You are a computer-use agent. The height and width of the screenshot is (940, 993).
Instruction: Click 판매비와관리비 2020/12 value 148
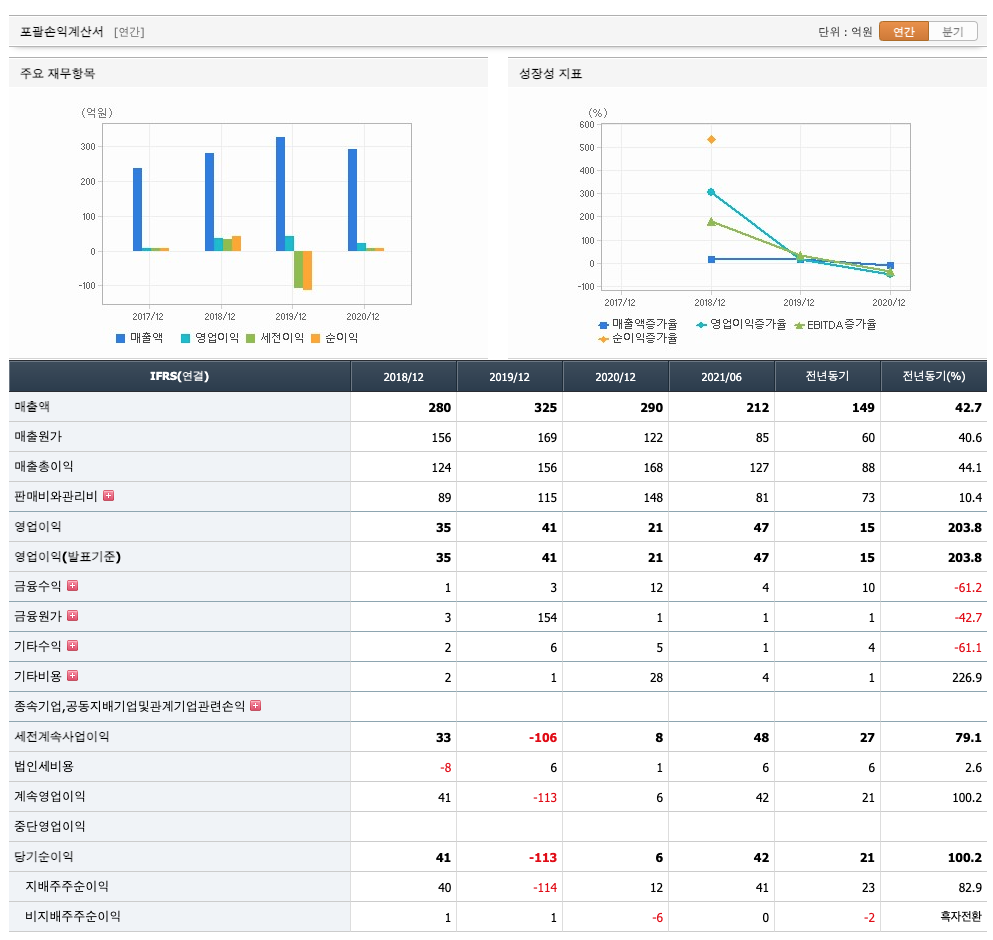[x=653, y=497]
